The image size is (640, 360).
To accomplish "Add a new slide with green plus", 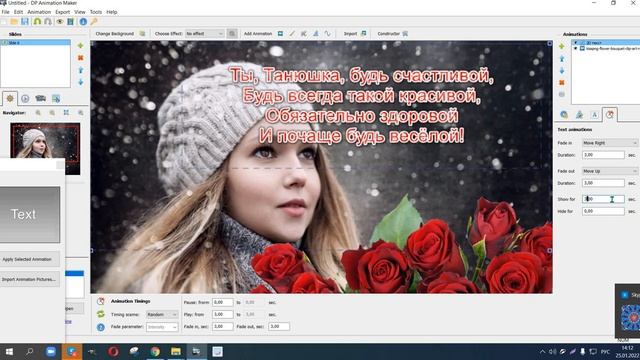I will [x=81, y=46].
